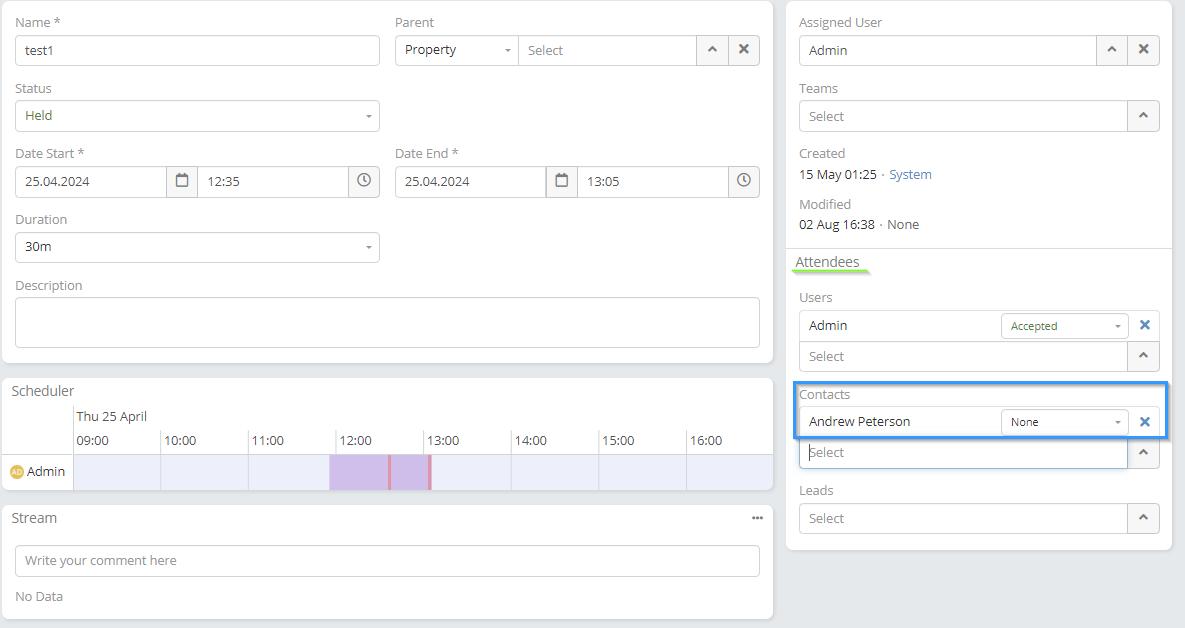Click the Scheduler panel title
This screenshot has width=1185, height=628.
click(x=42, y=391)
